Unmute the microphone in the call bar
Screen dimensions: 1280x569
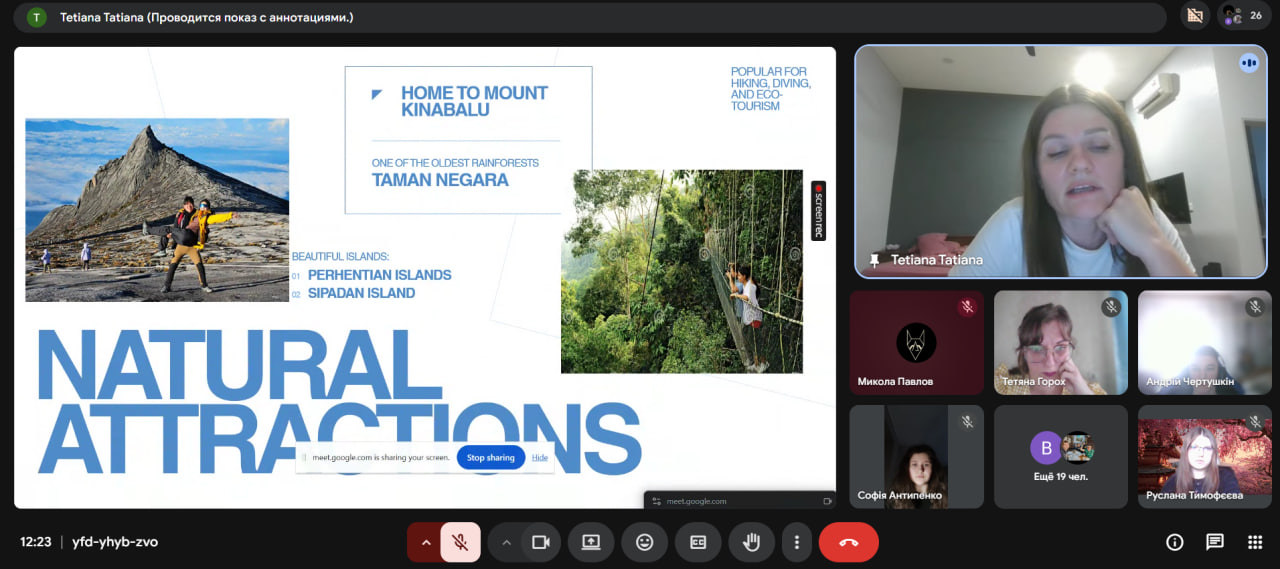click(x=460, y=542)
